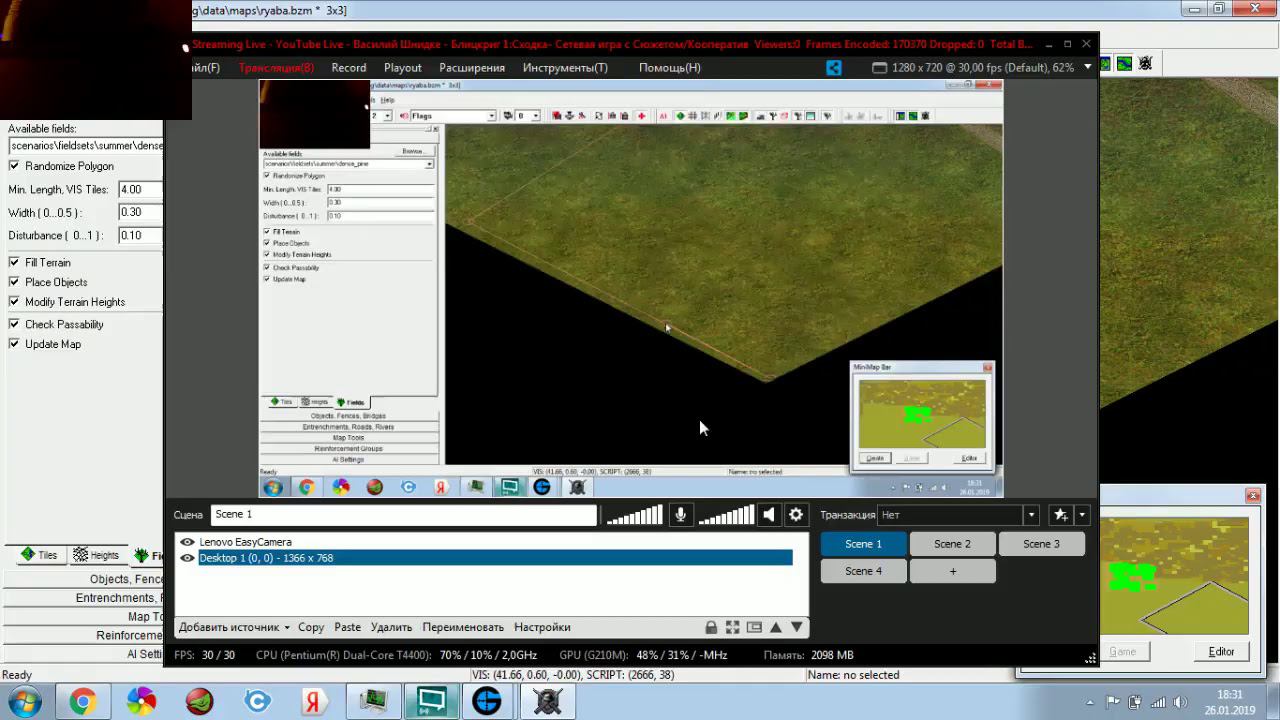Uncheck Place Objects option
The image size is (1280, 720).
click(14, 282)
